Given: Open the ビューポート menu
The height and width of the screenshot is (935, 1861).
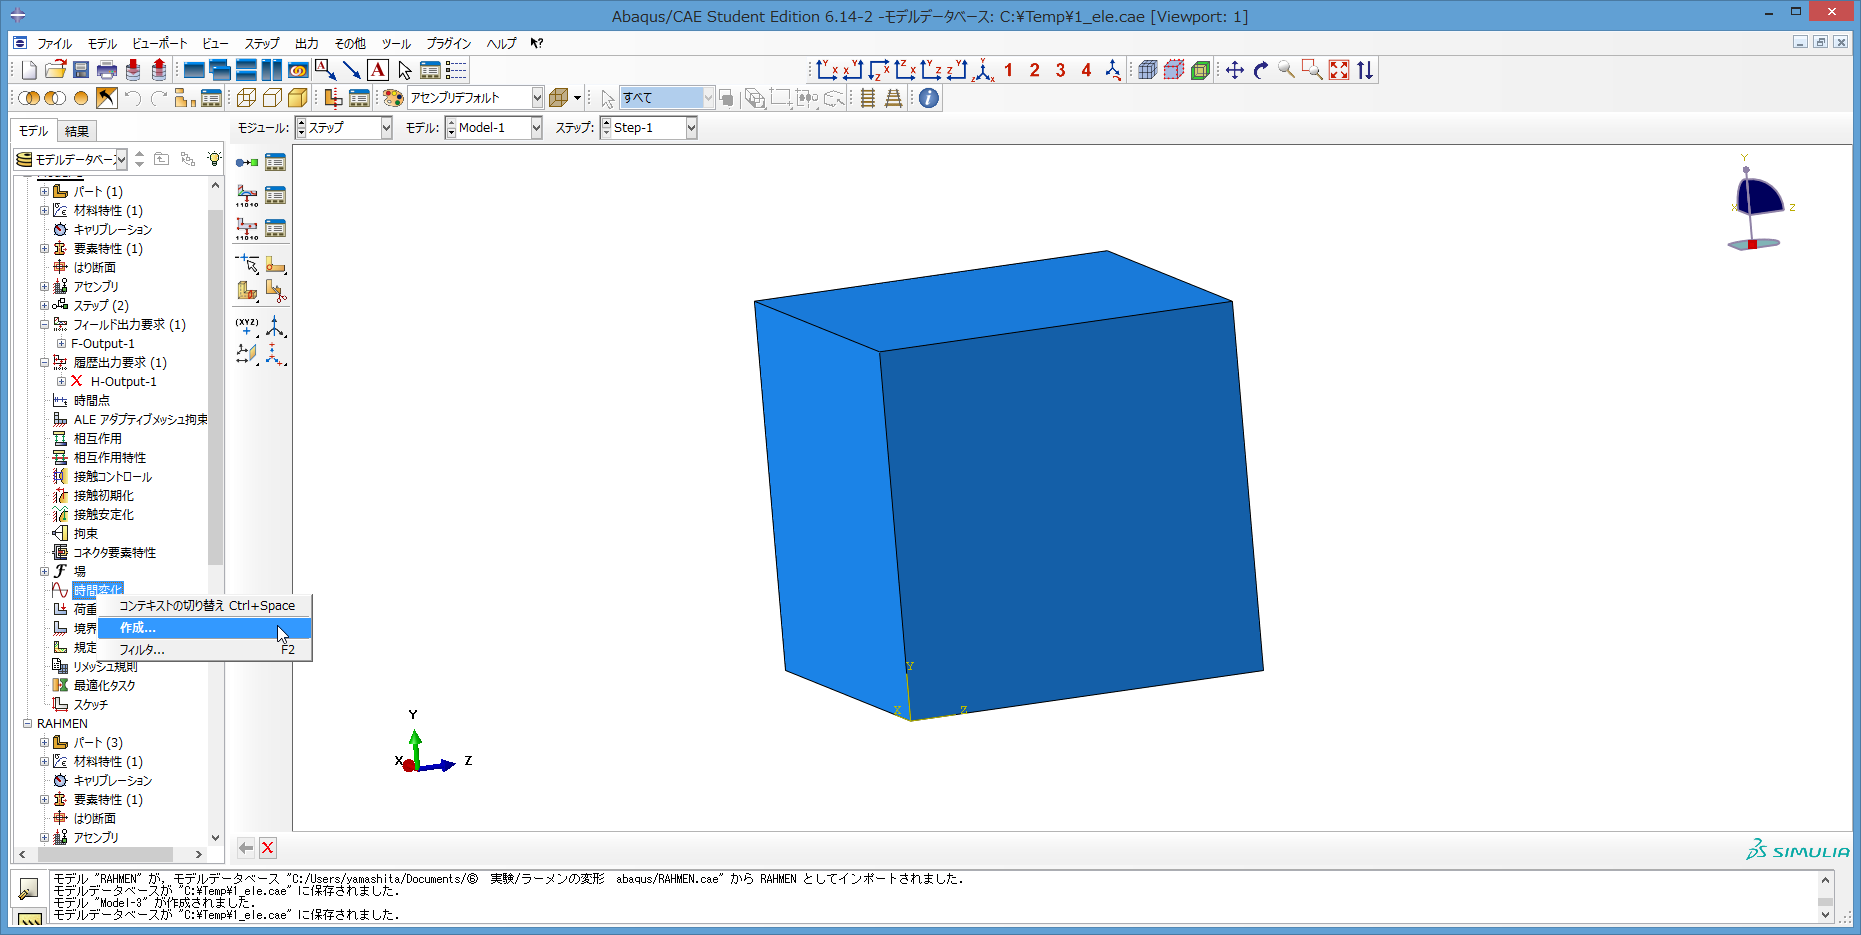Looking at the screenshot, I should tap(160, 44).
